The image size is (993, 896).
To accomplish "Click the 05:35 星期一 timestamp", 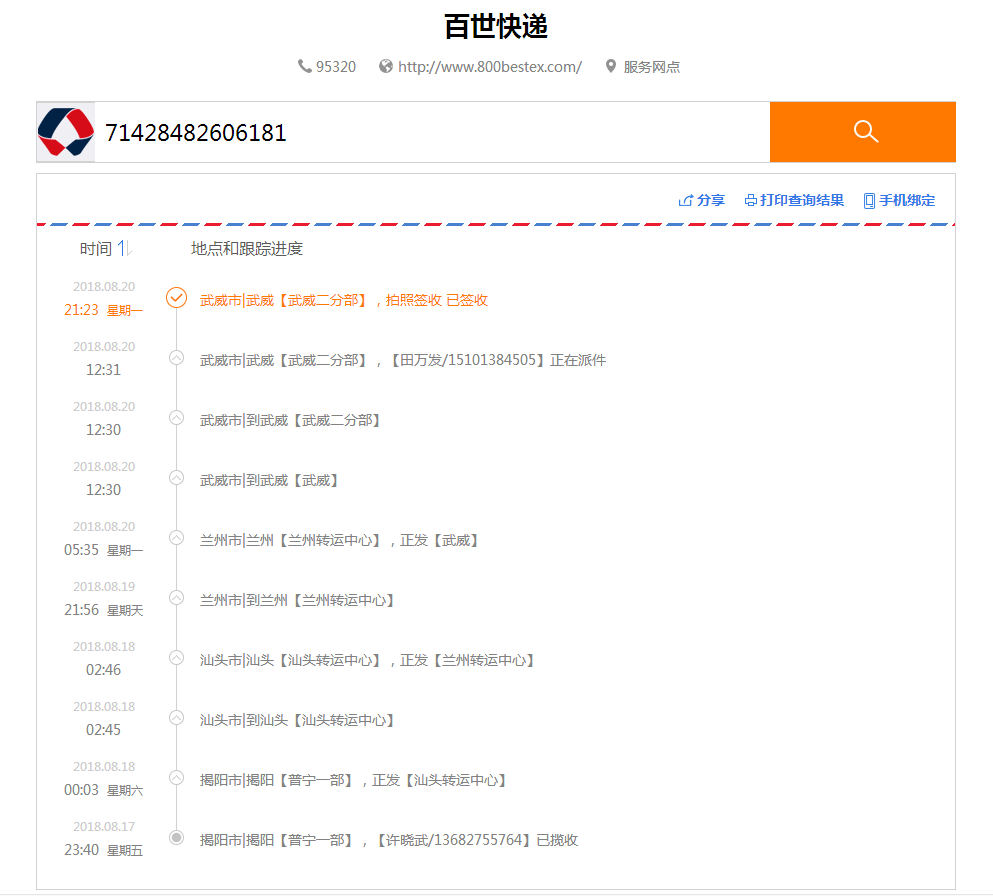I will pos(103,550).
